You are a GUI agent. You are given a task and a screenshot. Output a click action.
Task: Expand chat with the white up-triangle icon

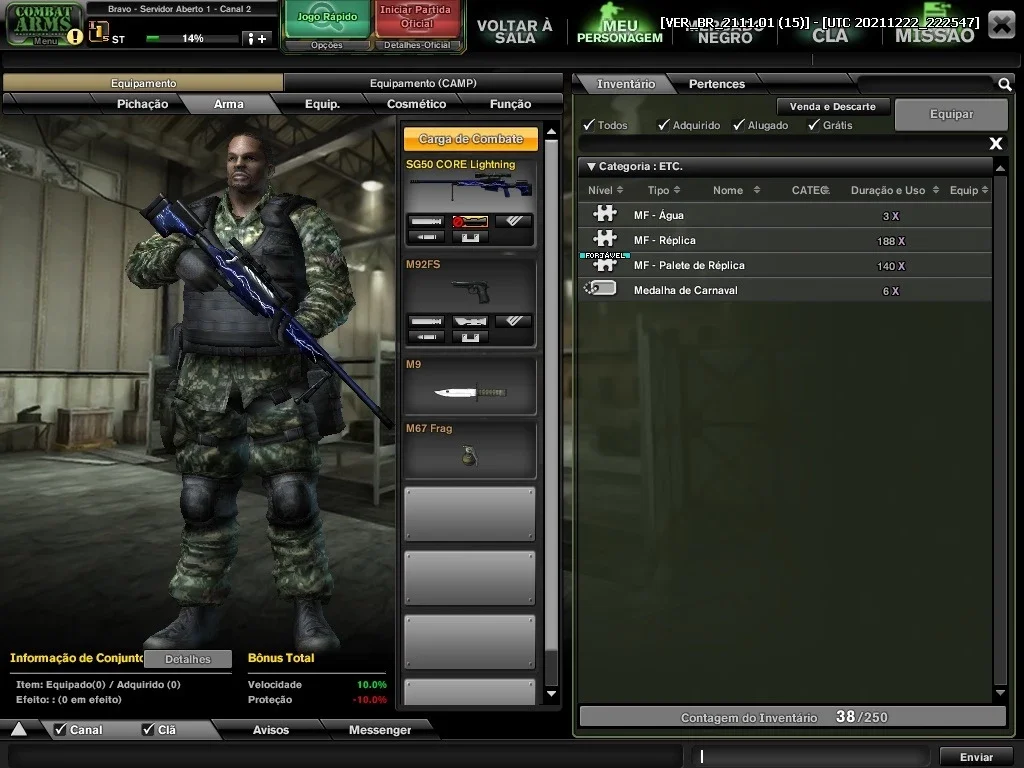[19, 729]
